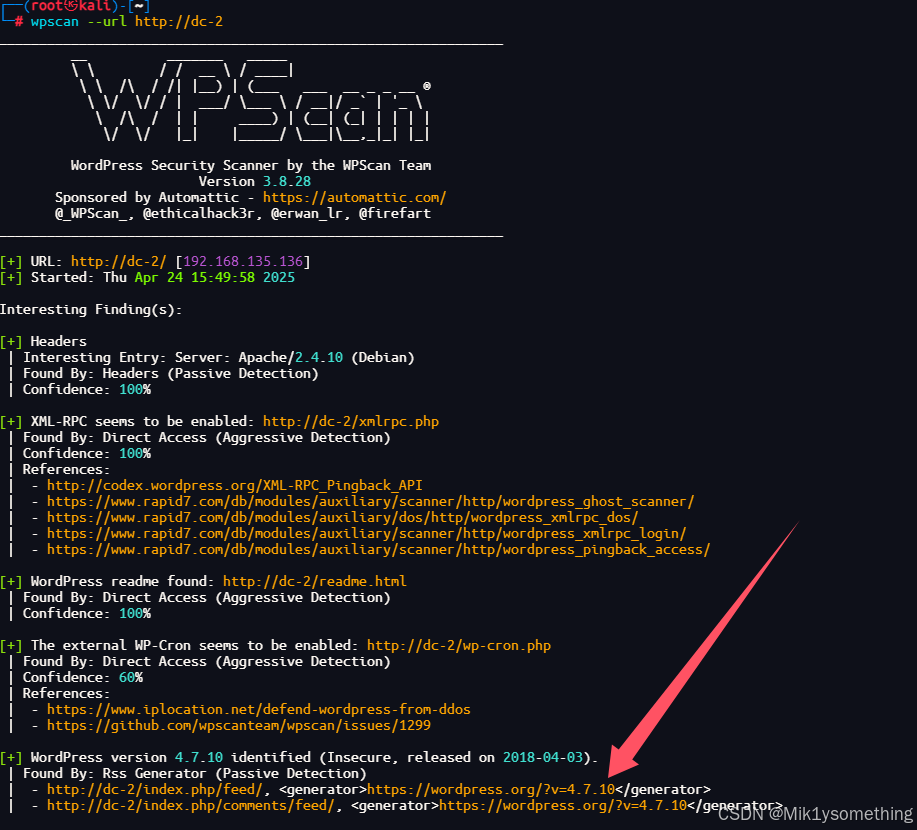Image resolution: width=917 pixels, height=830 pixels.
Task: Click the Found By: Rss Generator line
Action: (x=195, y=774)
